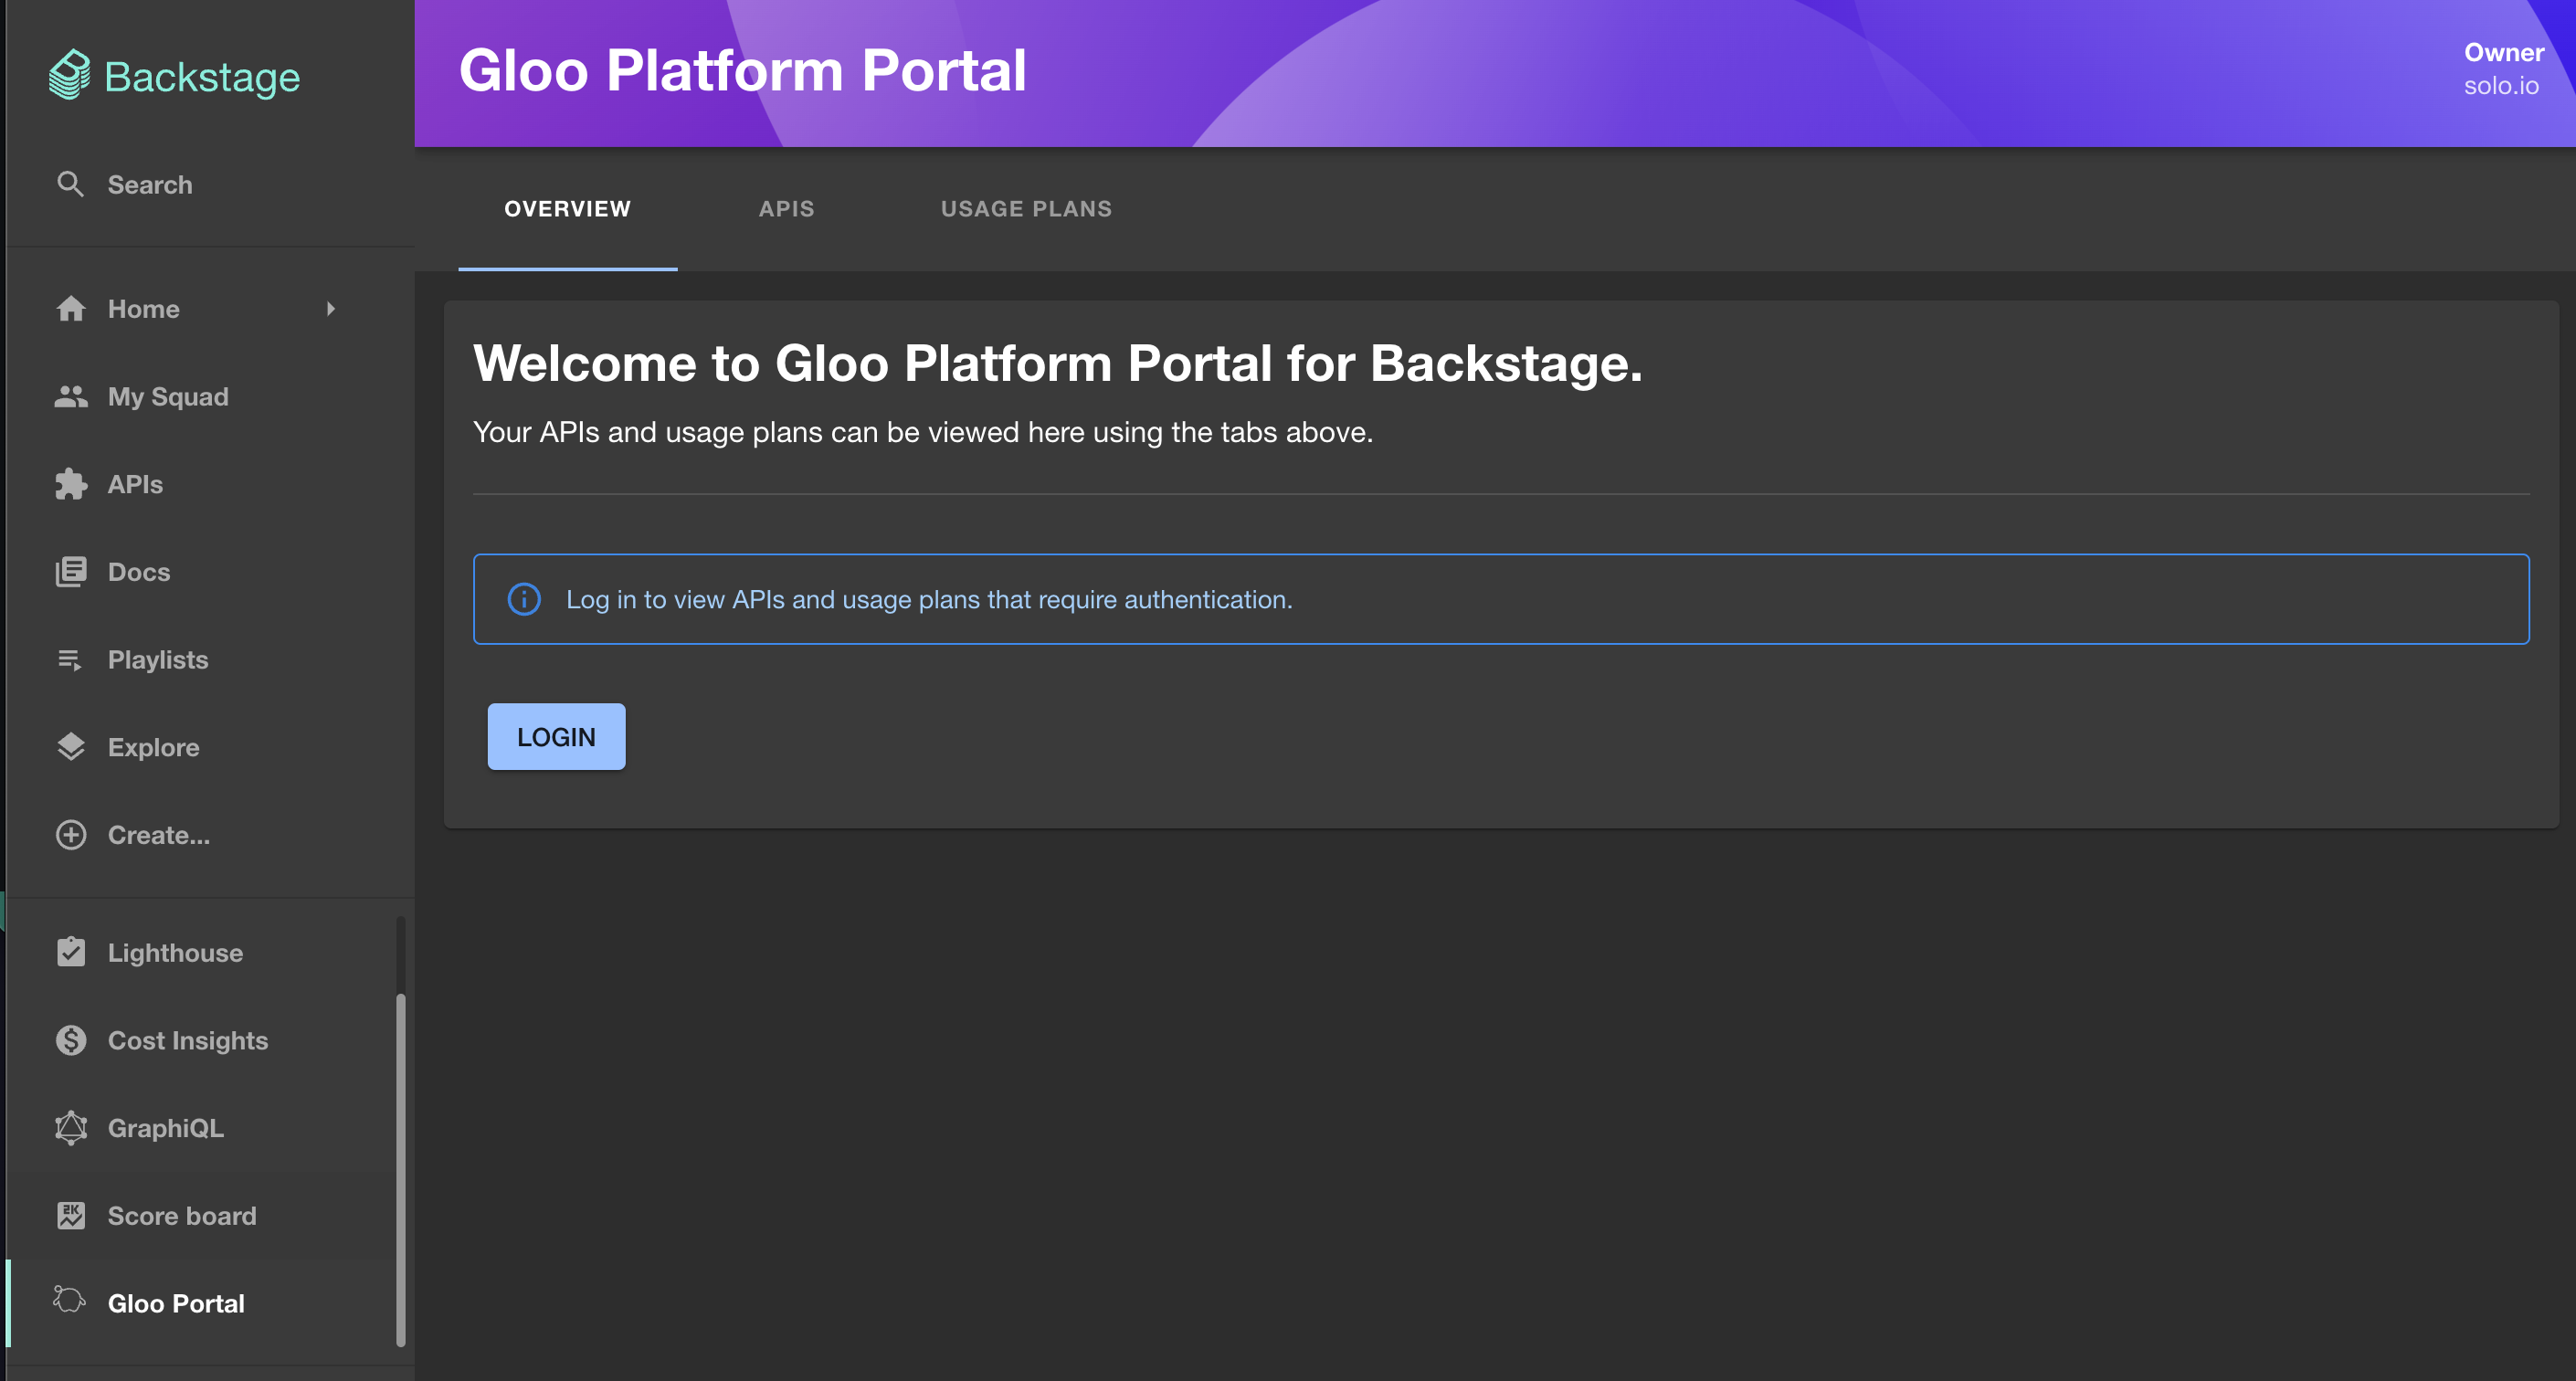Click the APIs puzzle piece icon
The image size is (2576, 1381).
tap(70, 484)
